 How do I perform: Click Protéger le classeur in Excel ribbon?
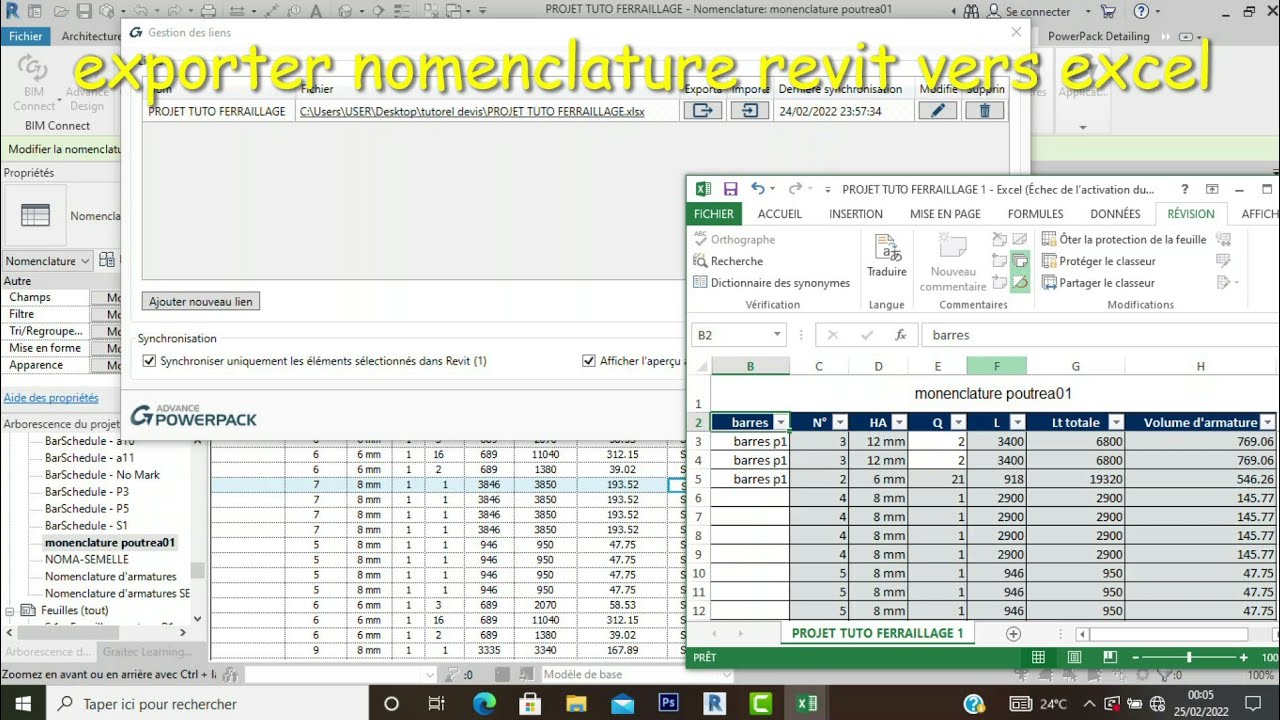coord(1099,261)
